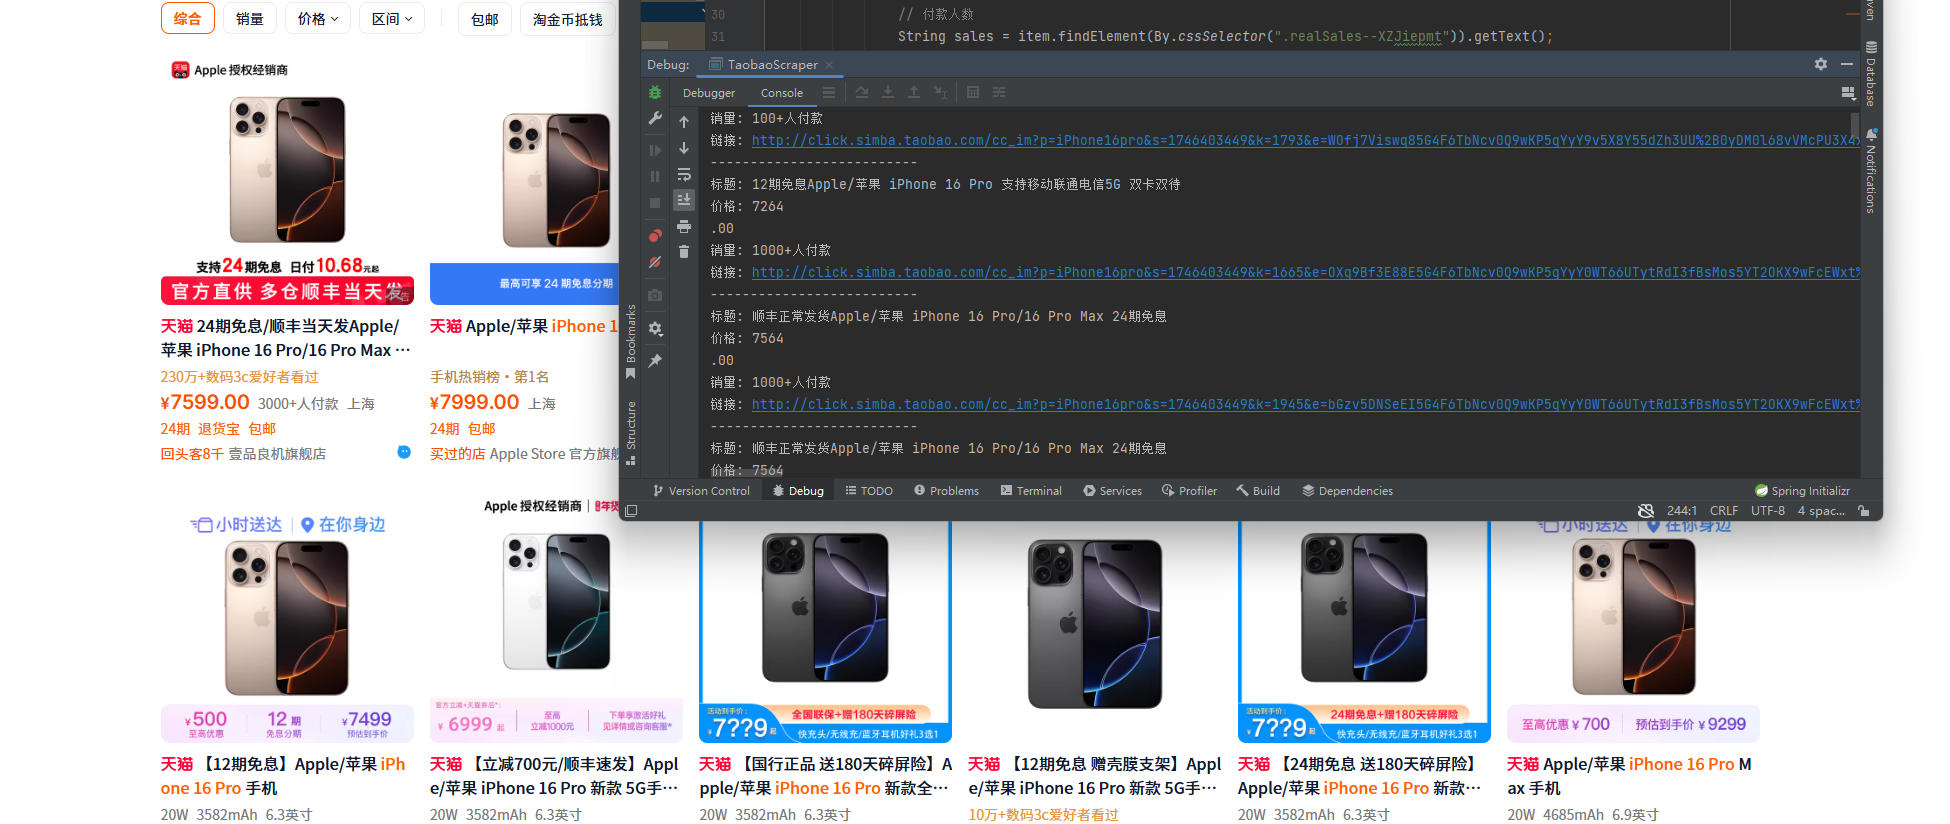1950x824 pixels.
Task: Switch to the Debugger tab
Action: 709,93
